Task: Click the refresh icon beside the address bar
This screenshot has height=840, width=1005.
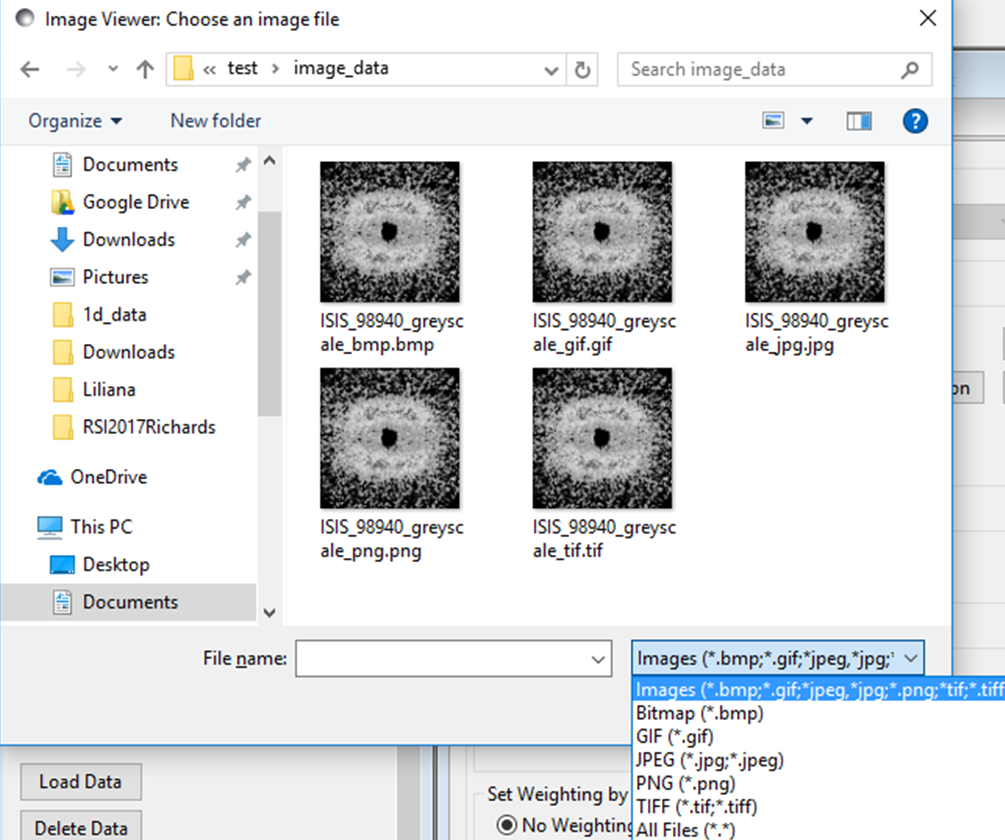Action: tap(583, 69)
